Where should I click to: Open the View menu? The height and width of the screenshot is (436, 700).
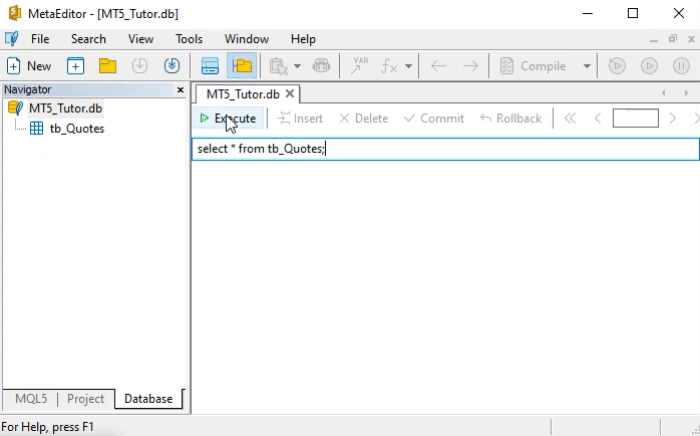point(141,39)
